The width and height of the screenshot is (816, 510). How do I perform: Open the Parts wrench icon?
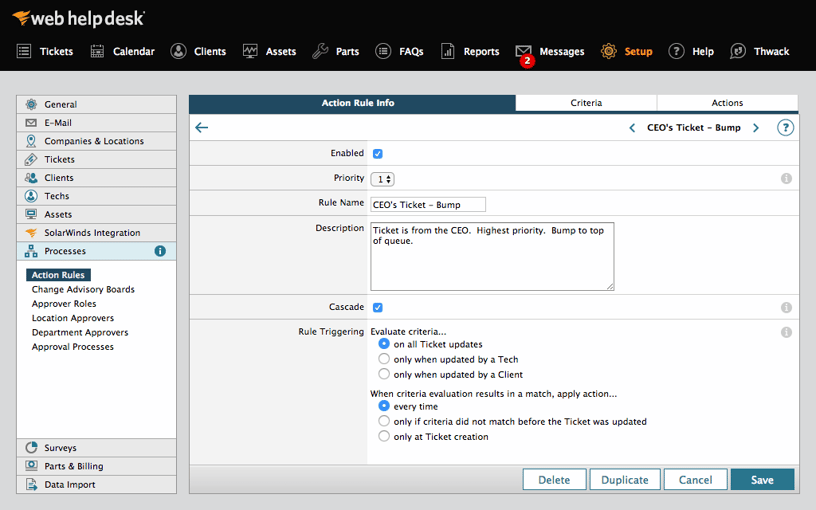tap(320, 51)
